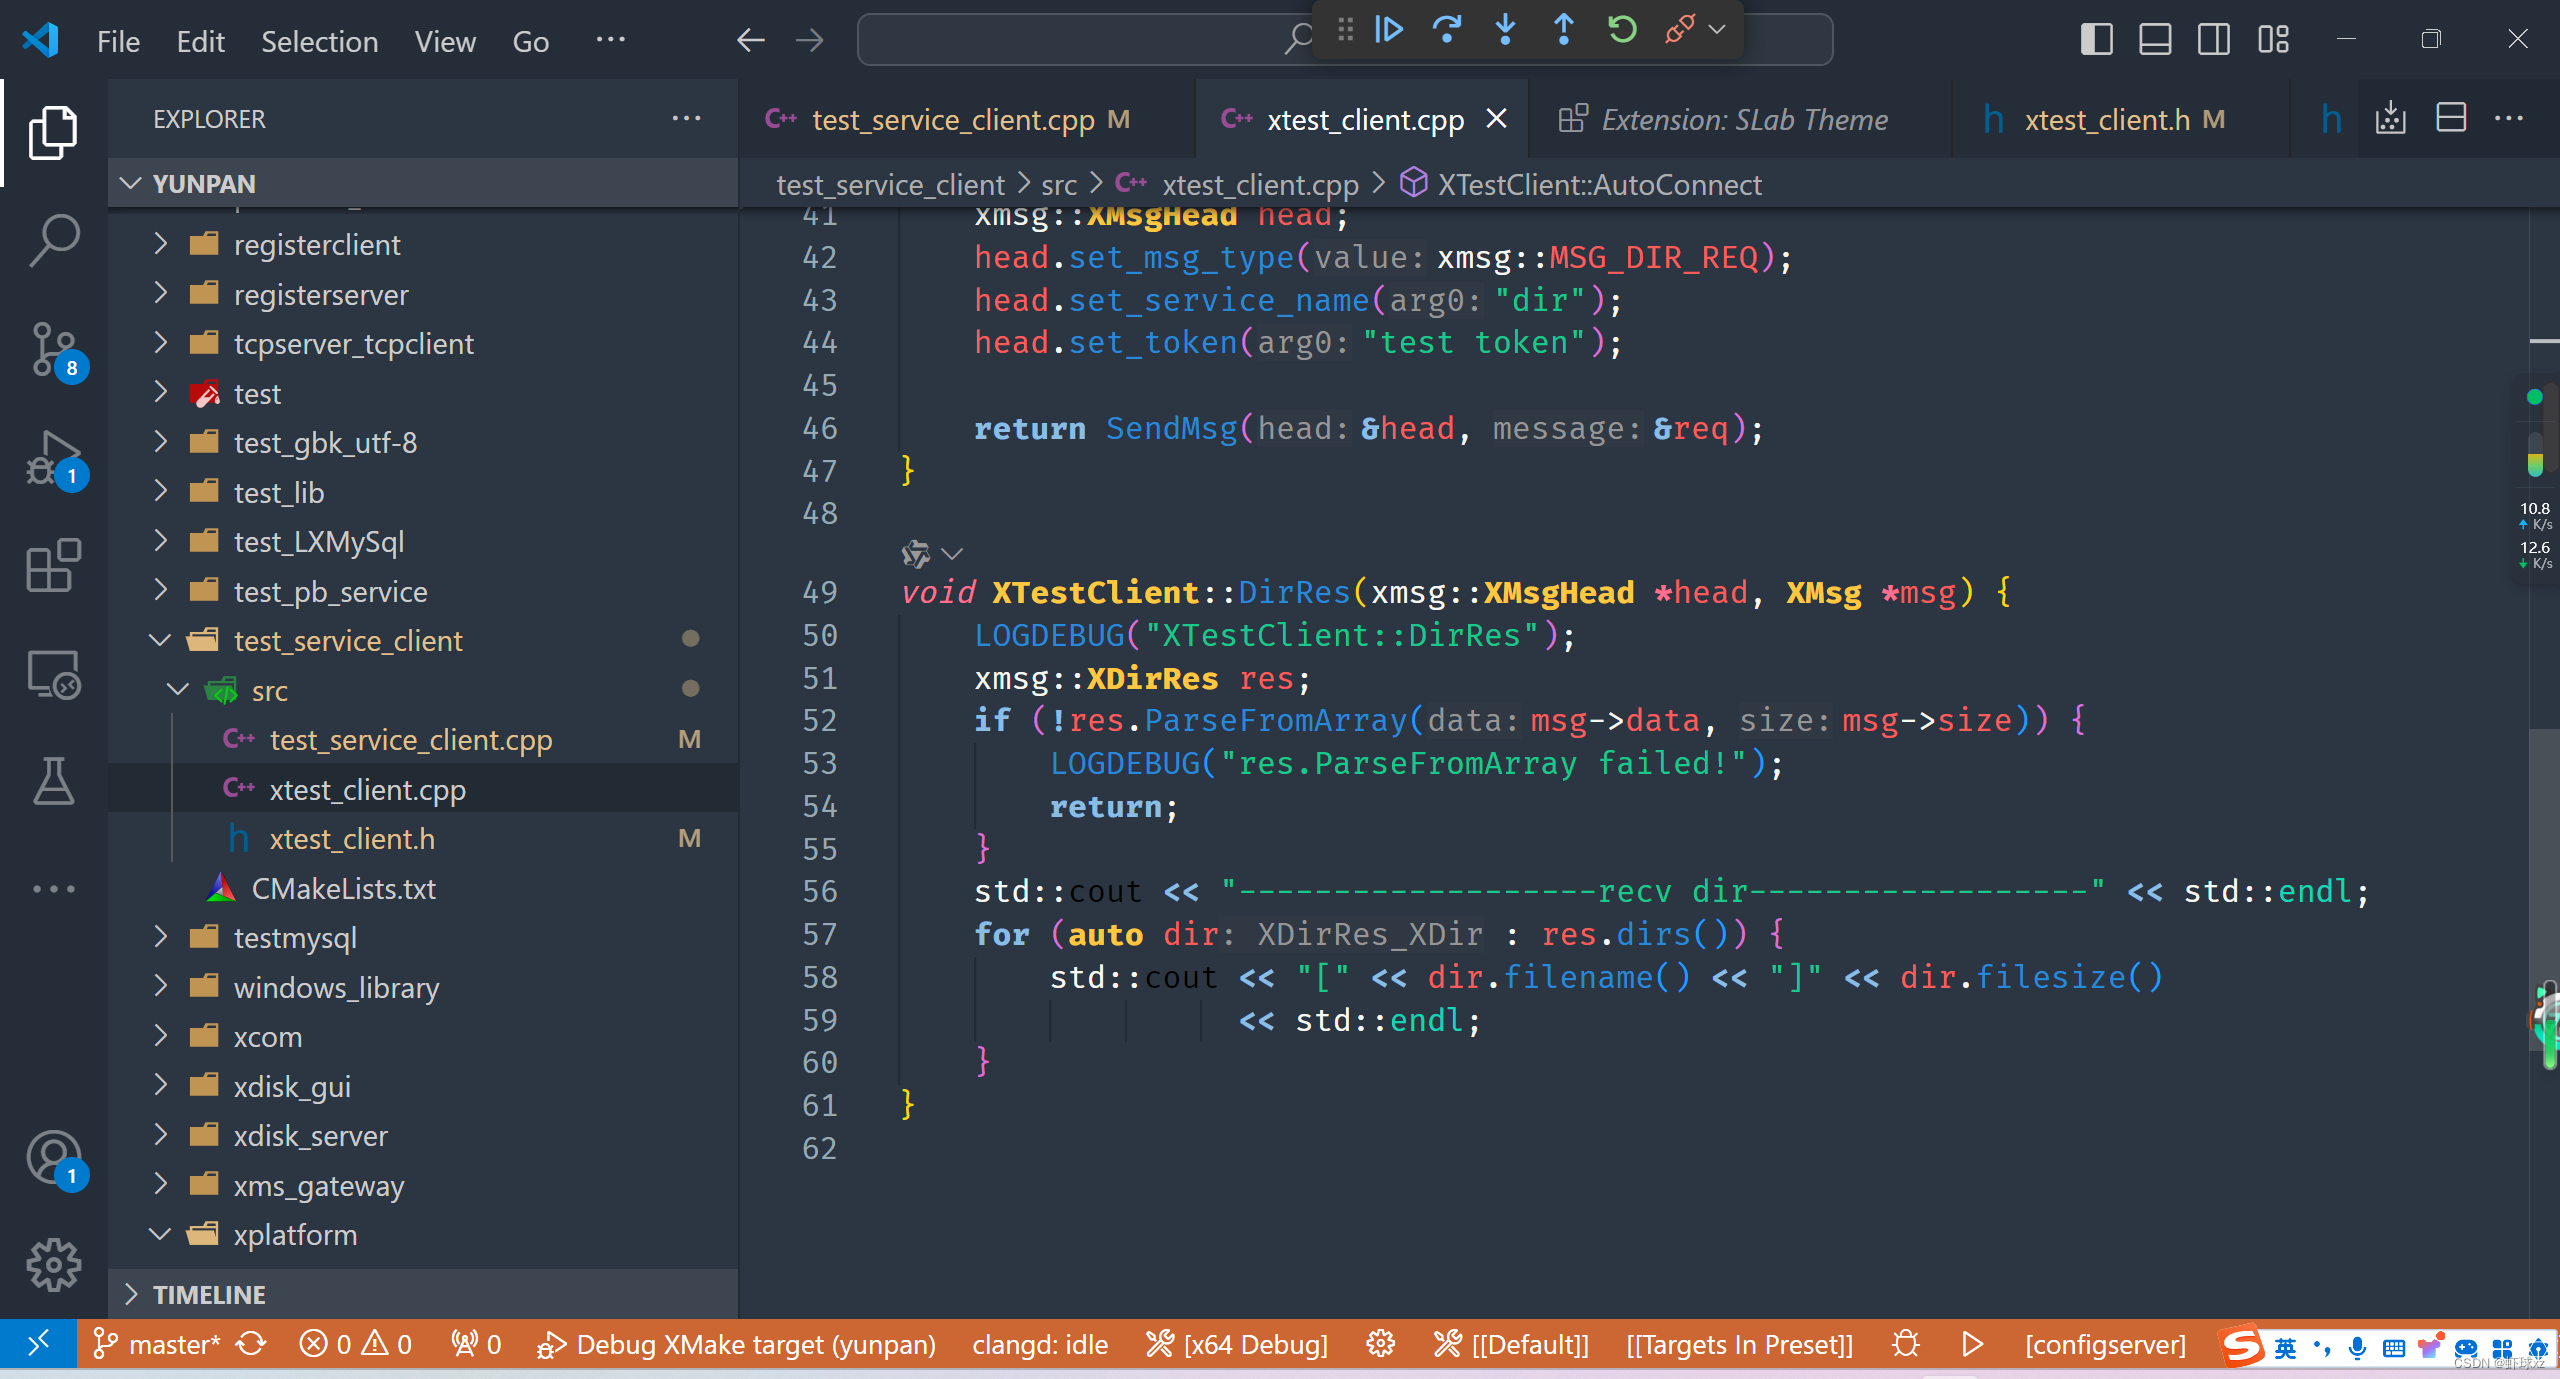Step Out in debug toolbar

[x=1564, y=29]
